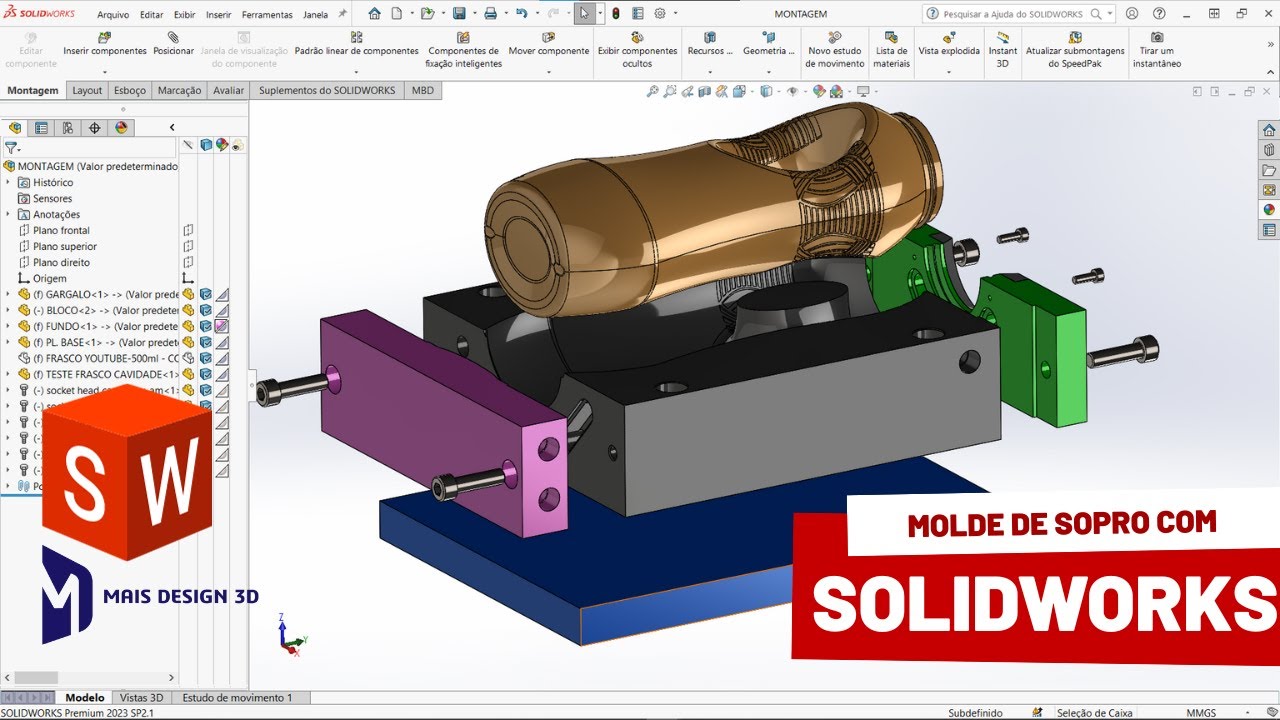Click the Section view icon in the view toolbar

pos(705,91)
